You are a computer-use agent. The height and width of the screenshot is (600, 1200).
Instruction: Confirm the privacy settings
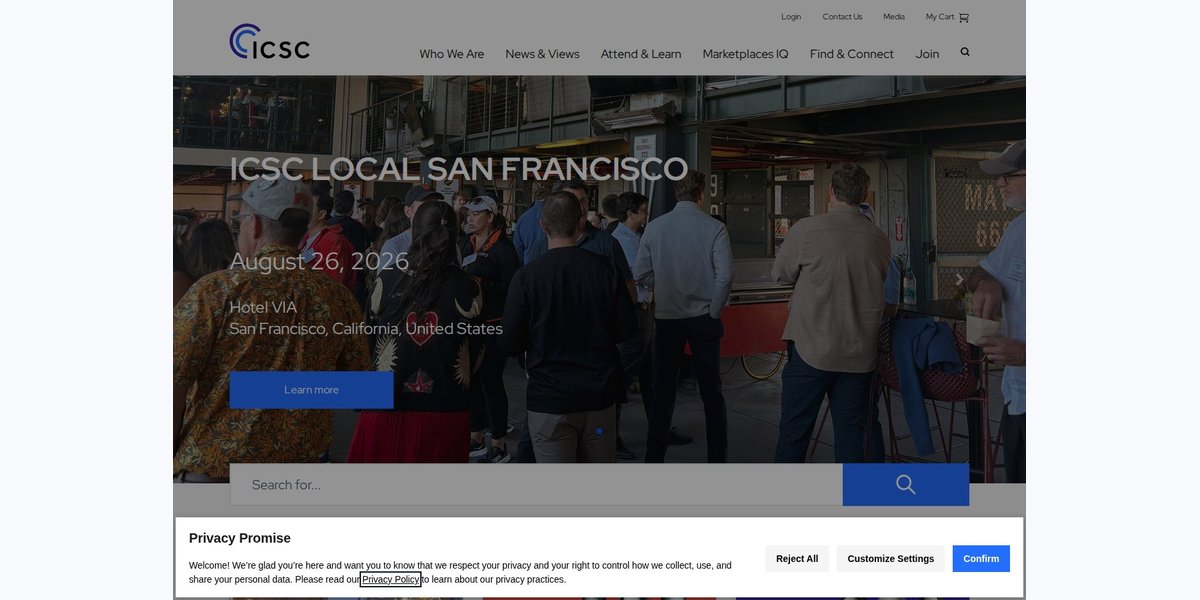click(981, 559)
